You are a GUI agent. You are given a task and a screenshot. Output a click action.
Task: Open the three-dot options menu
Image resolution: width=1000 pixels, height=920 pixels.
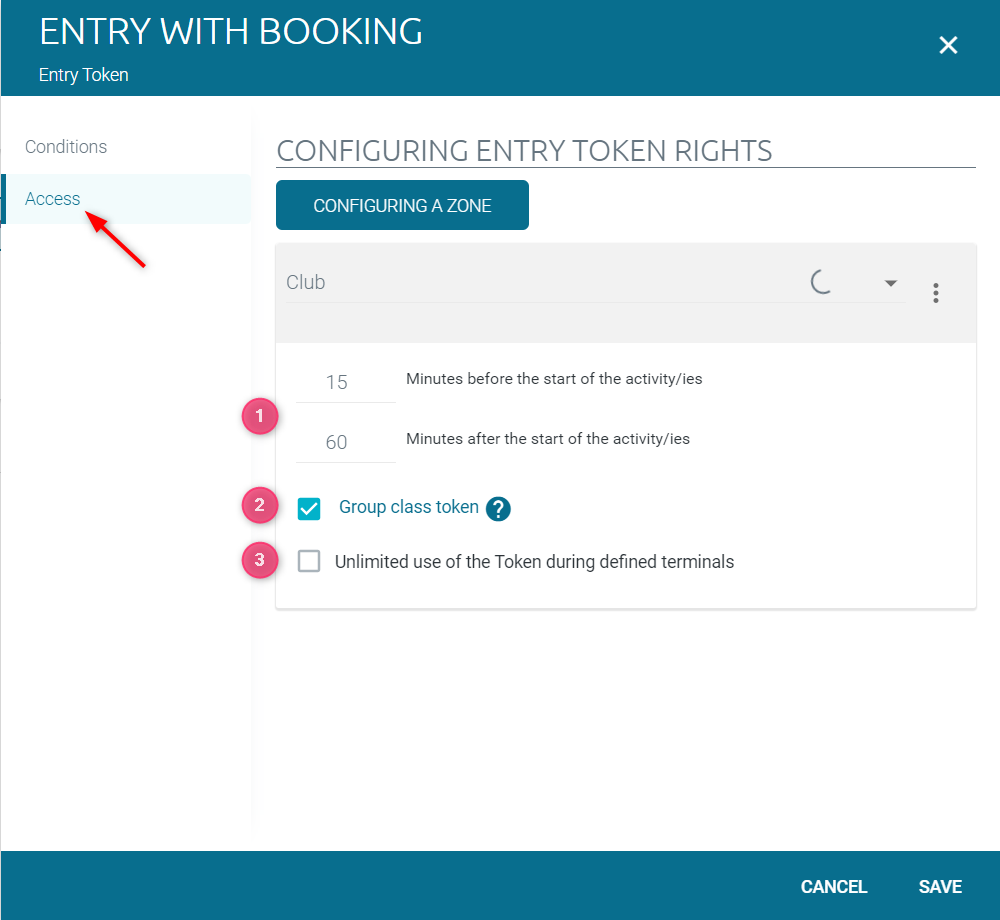point(936,293)
